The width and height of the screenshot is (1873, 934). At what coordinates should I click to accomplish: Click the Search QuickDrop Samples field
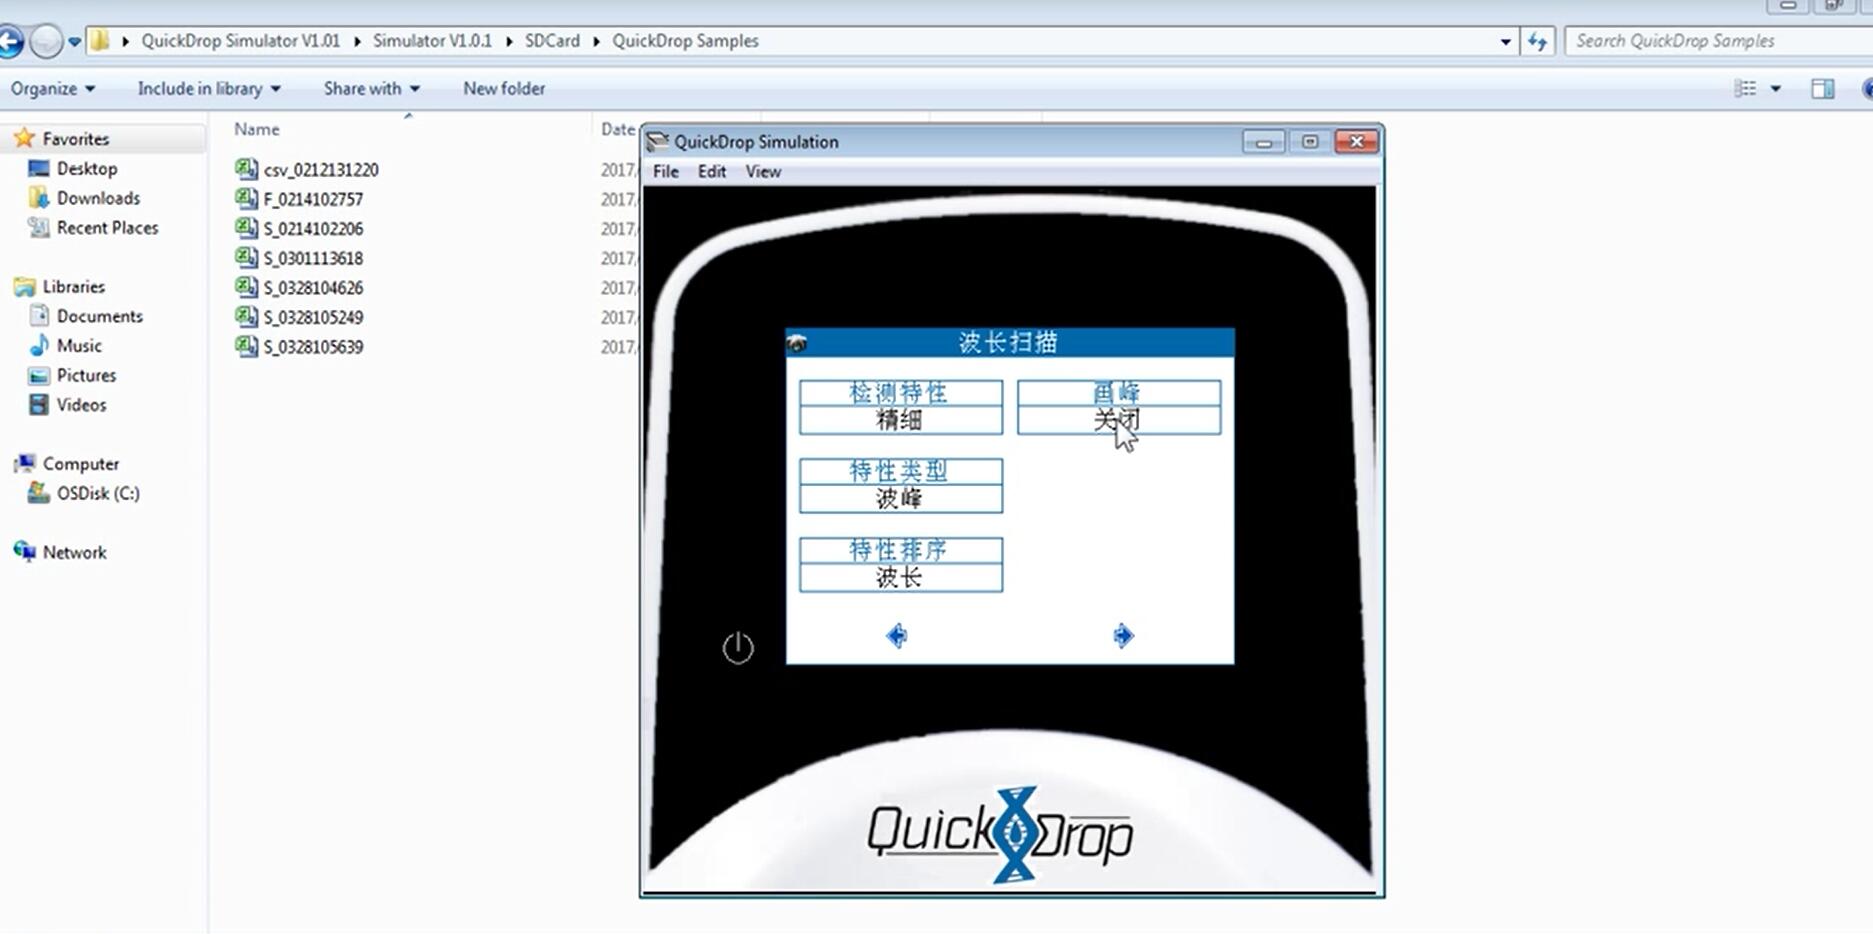pos(1718,41)
